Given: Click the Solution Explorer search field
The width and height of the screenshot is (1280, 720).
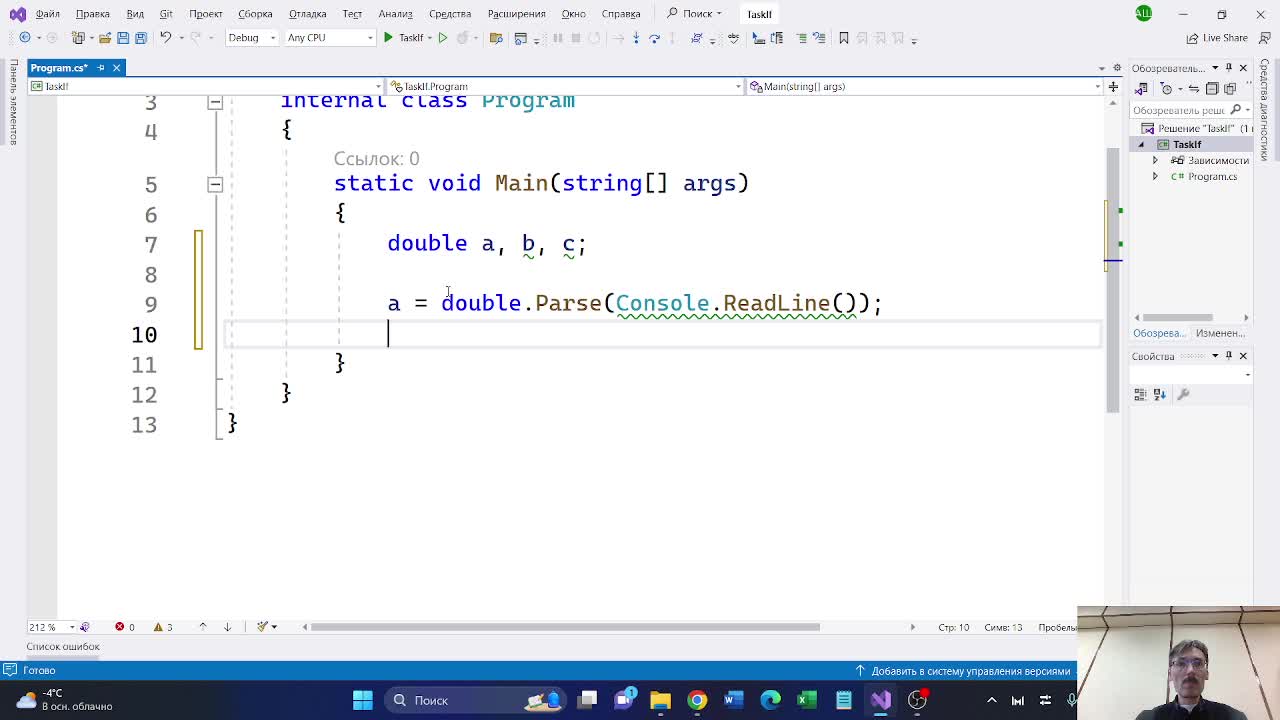Looking at the screenshot, I should point(1190,110).
